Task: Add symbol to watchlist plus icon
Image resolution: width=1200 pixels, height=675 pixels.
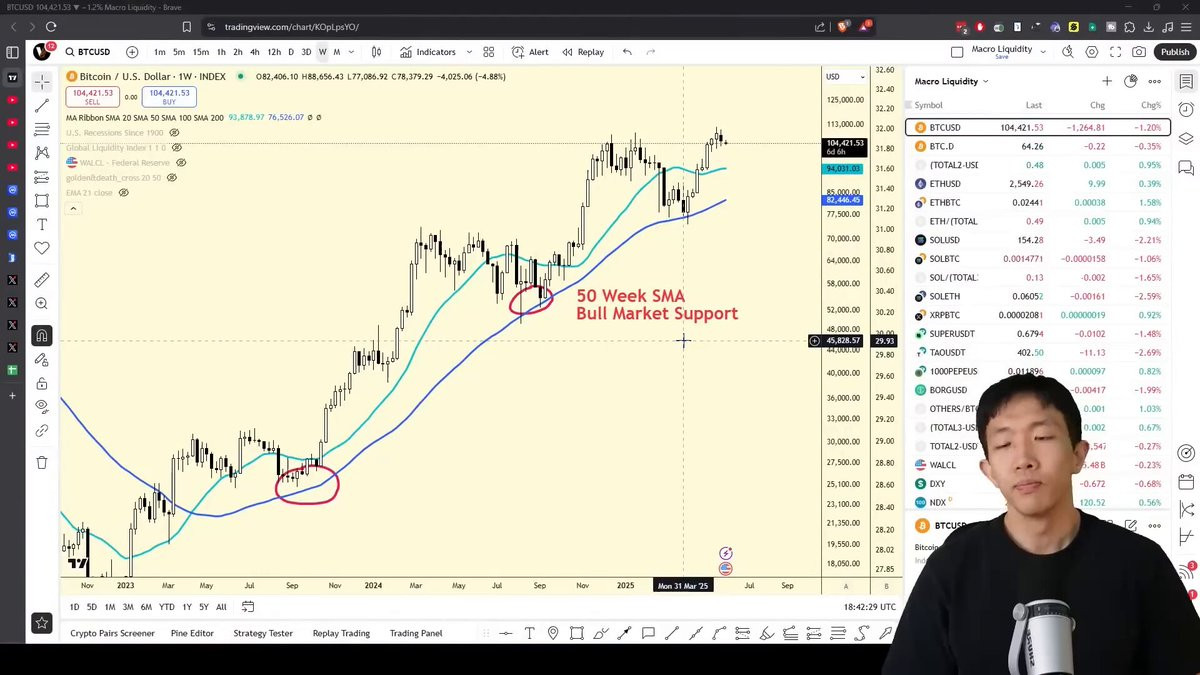Action: 1107,81
